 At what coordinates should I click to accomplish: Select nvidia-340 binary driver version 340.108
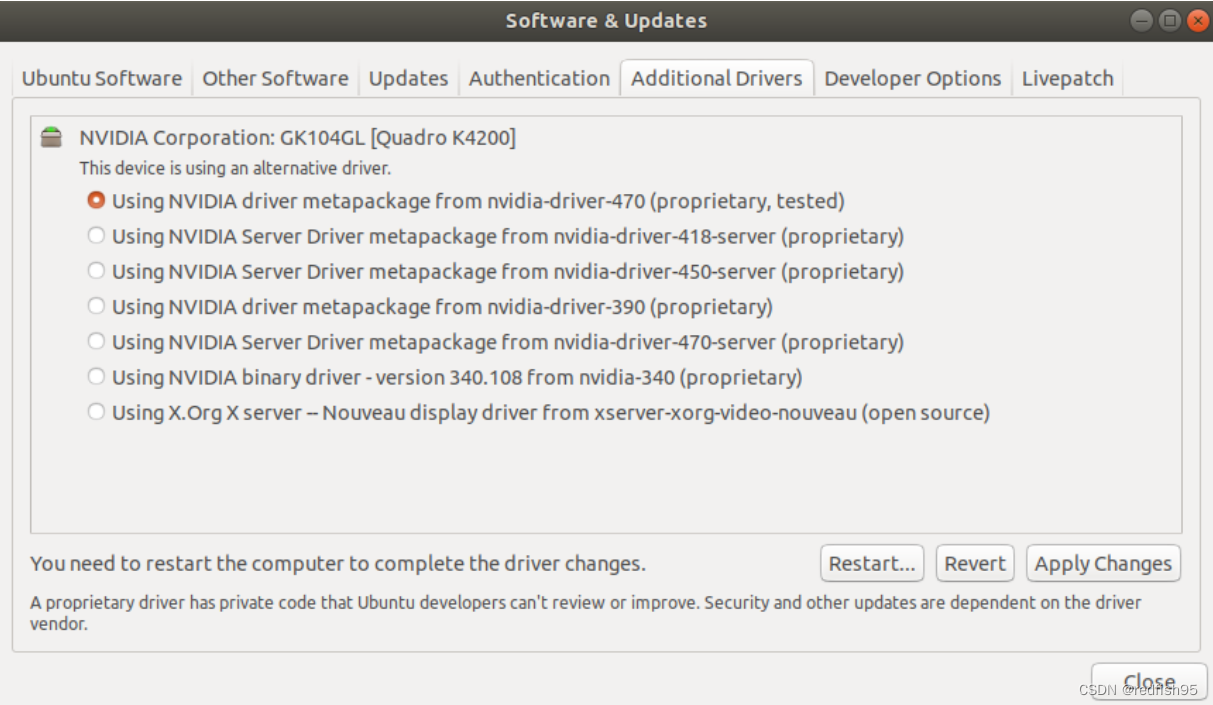tap(445, 377)
